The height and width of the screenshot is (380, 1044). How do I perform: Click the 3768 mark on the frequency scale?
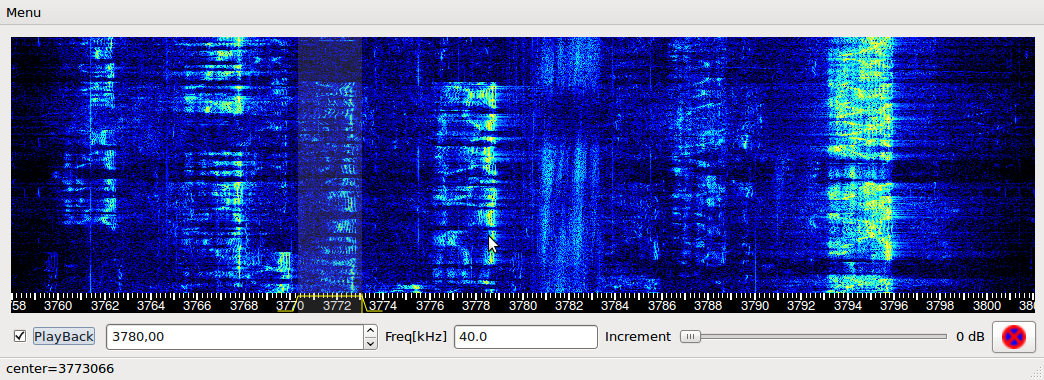click(x=244, y=305)
